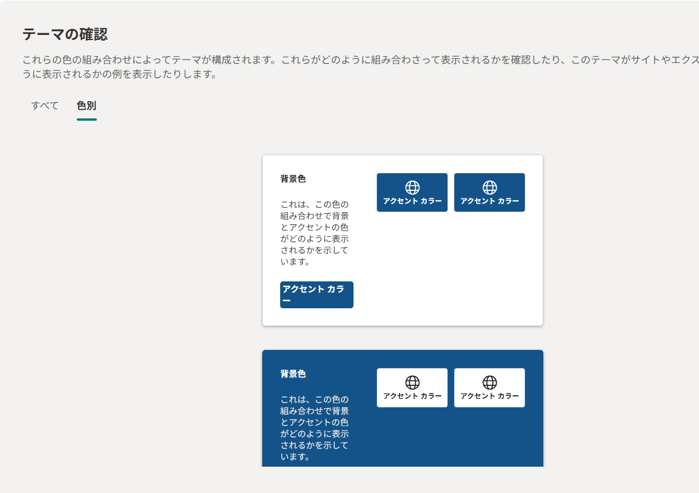
Task: Click wide アクセント カラー button under white card text
Action: 316,294
